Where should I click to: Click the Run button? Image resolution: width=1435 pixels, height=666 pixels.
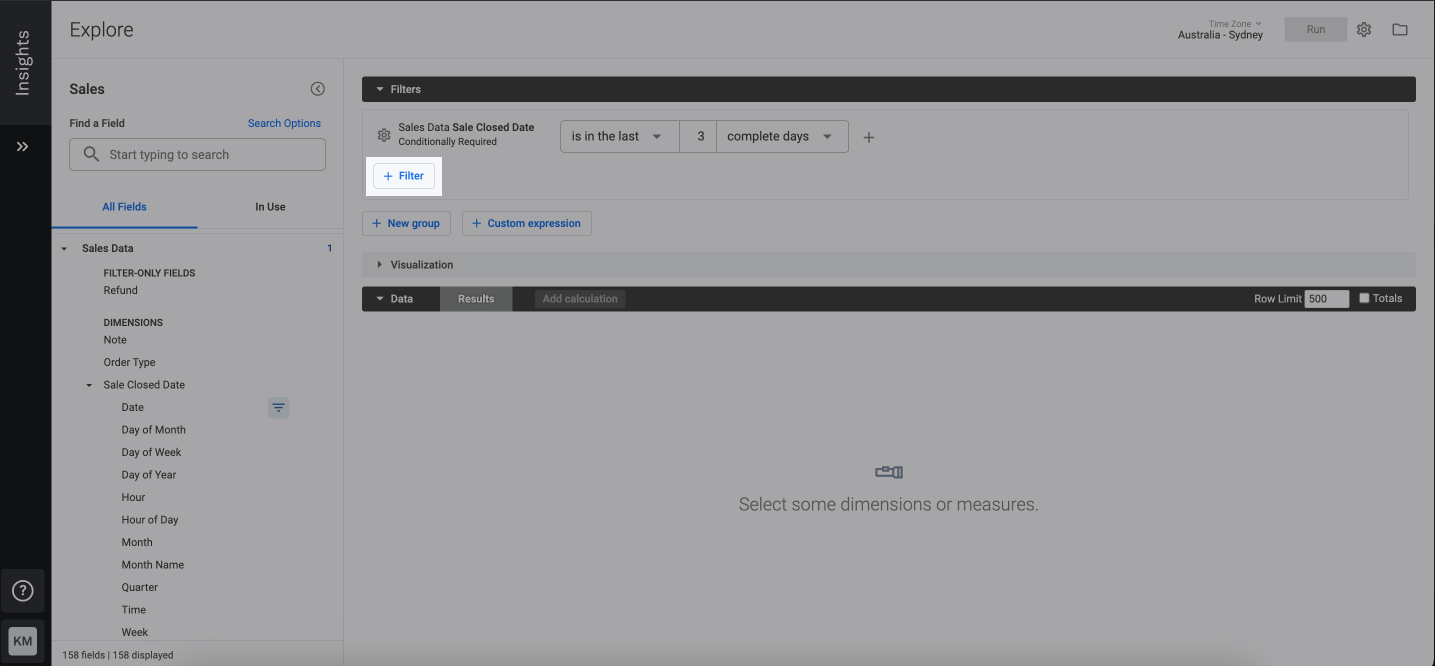pyautogui.click(x=1316, y=30)
